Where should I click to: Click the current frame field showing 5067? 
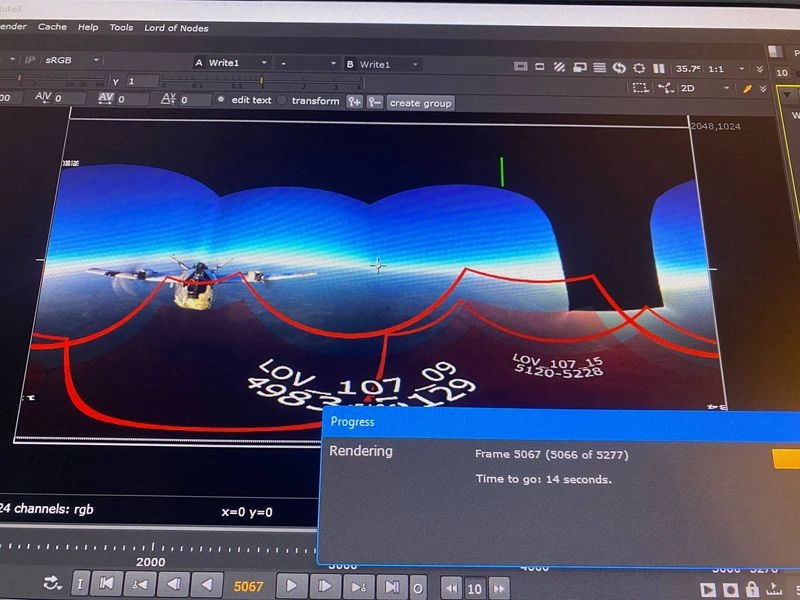coord(248,587)
